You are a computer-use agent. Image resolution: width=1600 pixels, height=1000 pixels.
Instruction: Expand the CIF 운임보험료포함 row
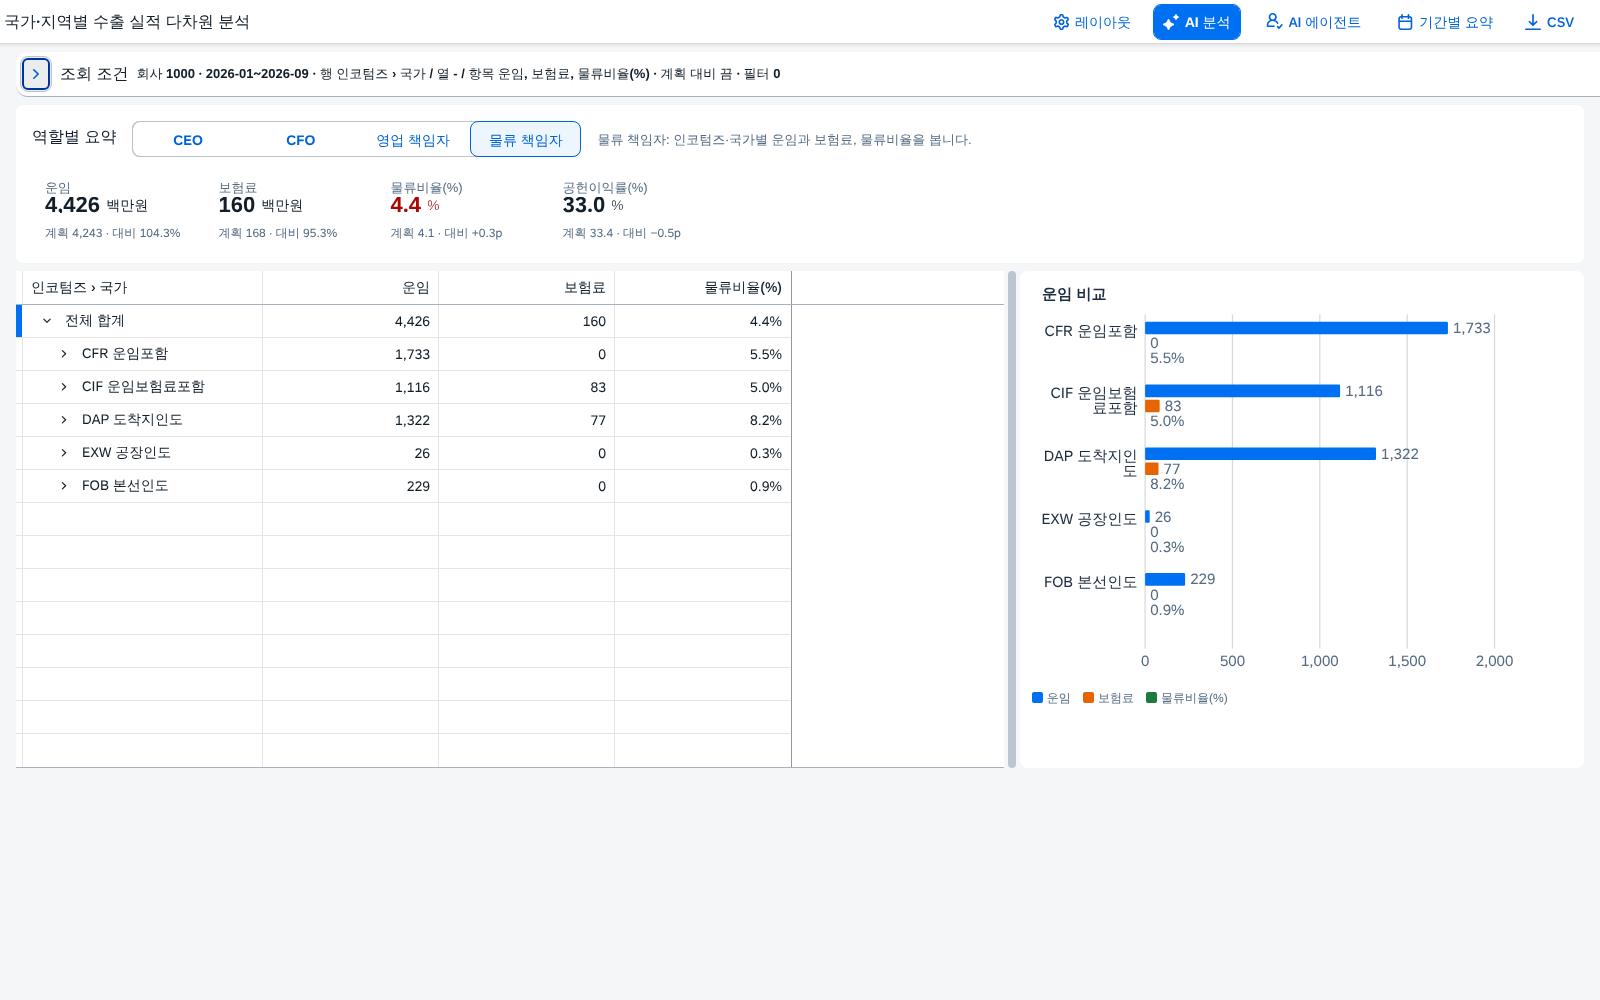(x=64, y=387)
